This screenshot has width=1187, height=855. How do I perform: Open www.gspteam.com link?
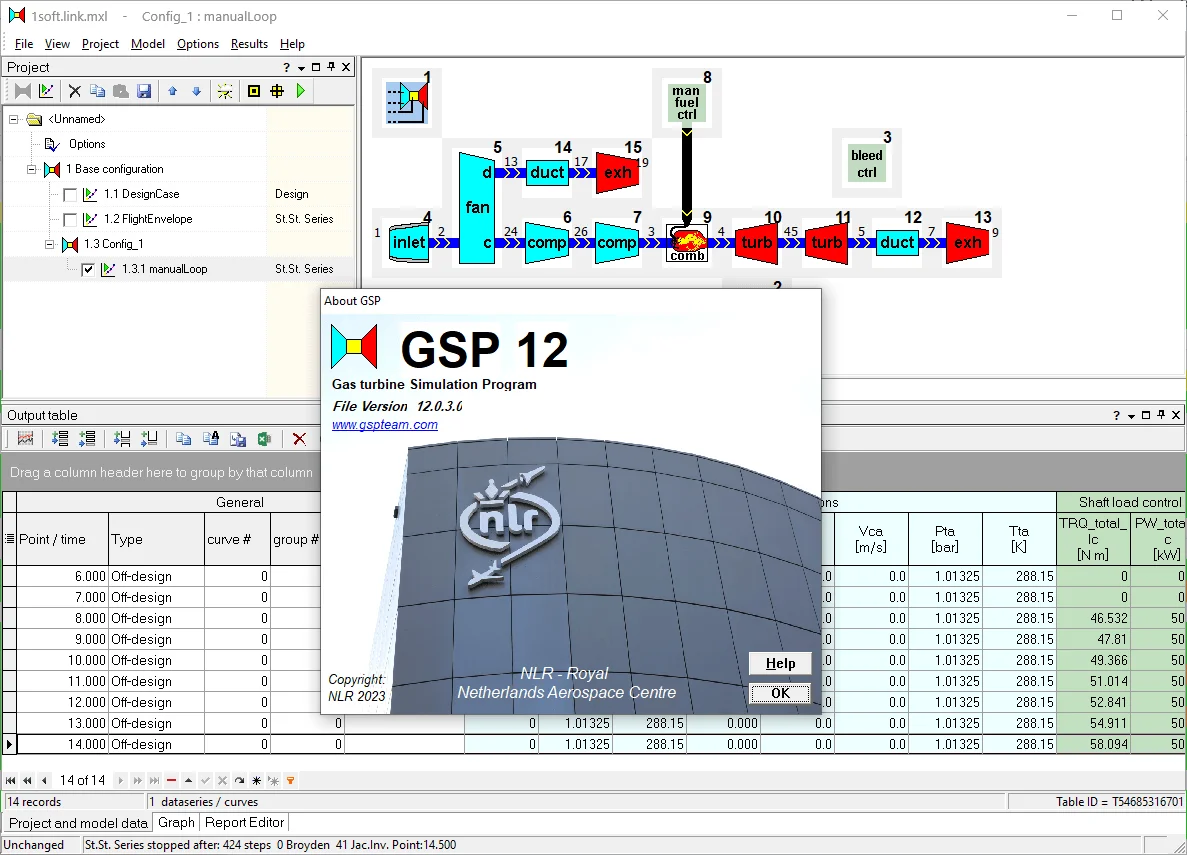click(385, 425)
